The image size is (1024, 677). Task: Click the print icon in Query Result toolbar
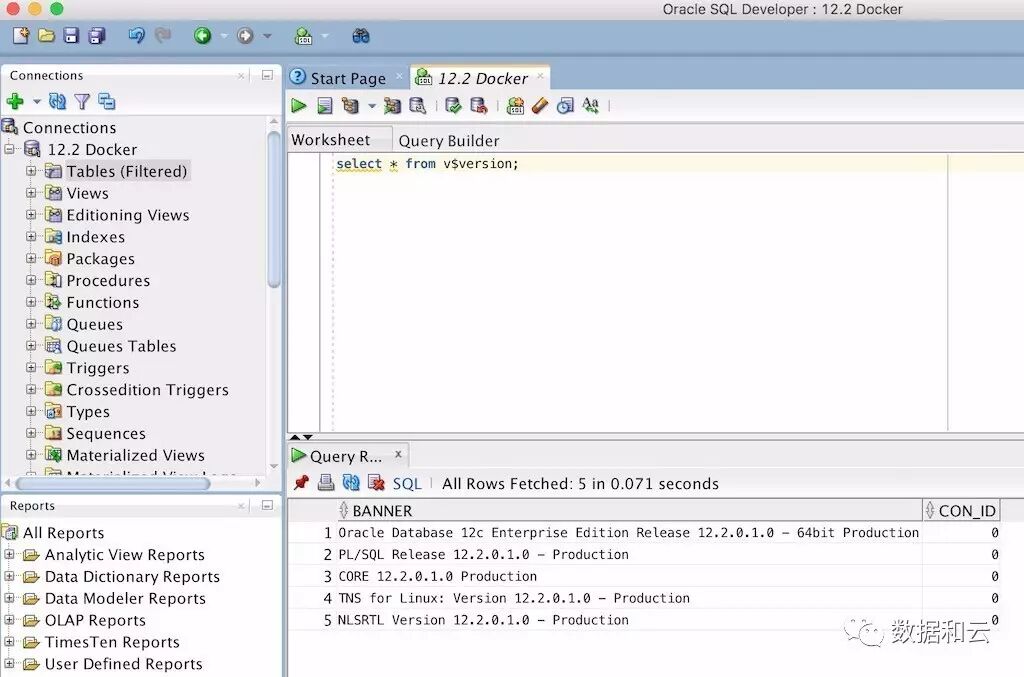326,483
